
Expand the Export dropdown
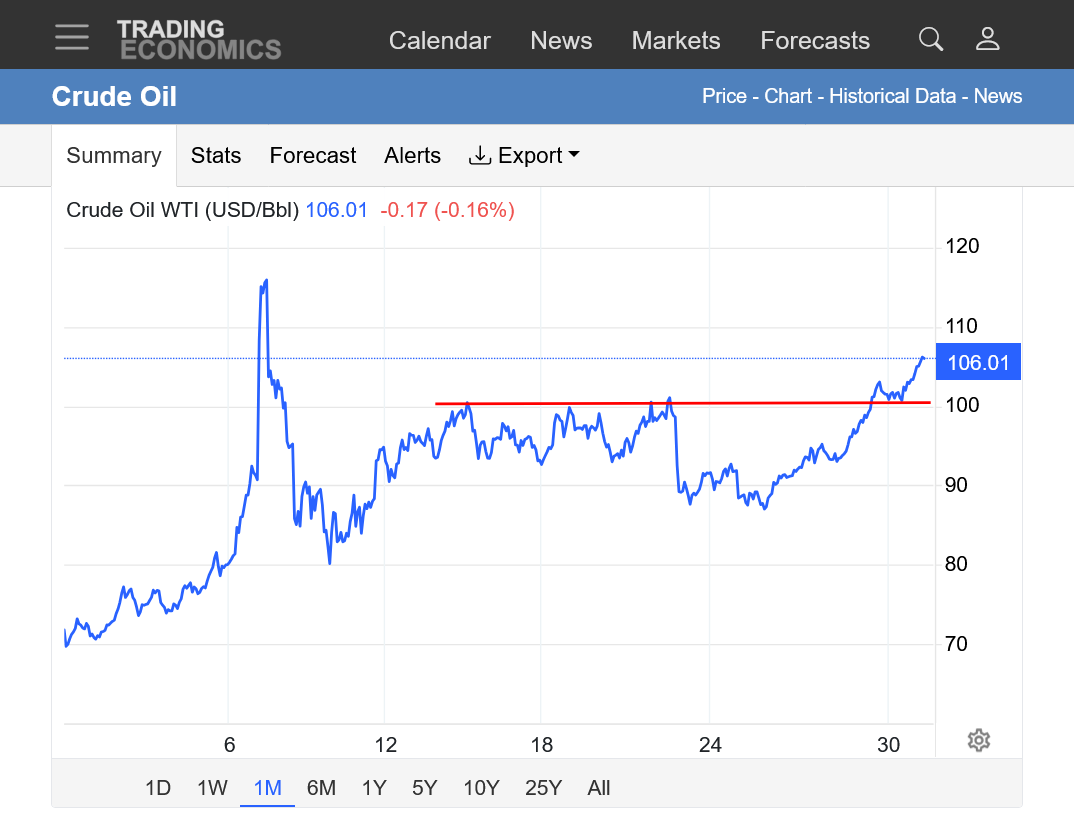525,156
